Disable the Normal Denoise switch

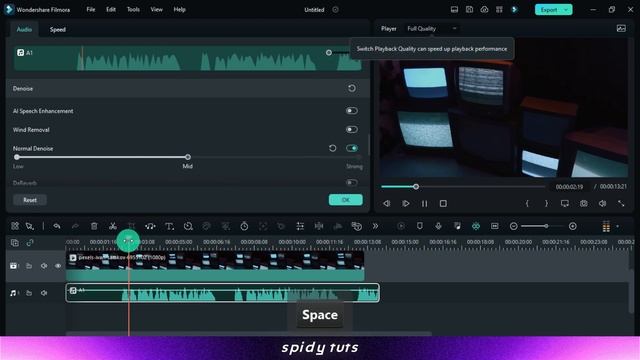(x=351, y=148)
